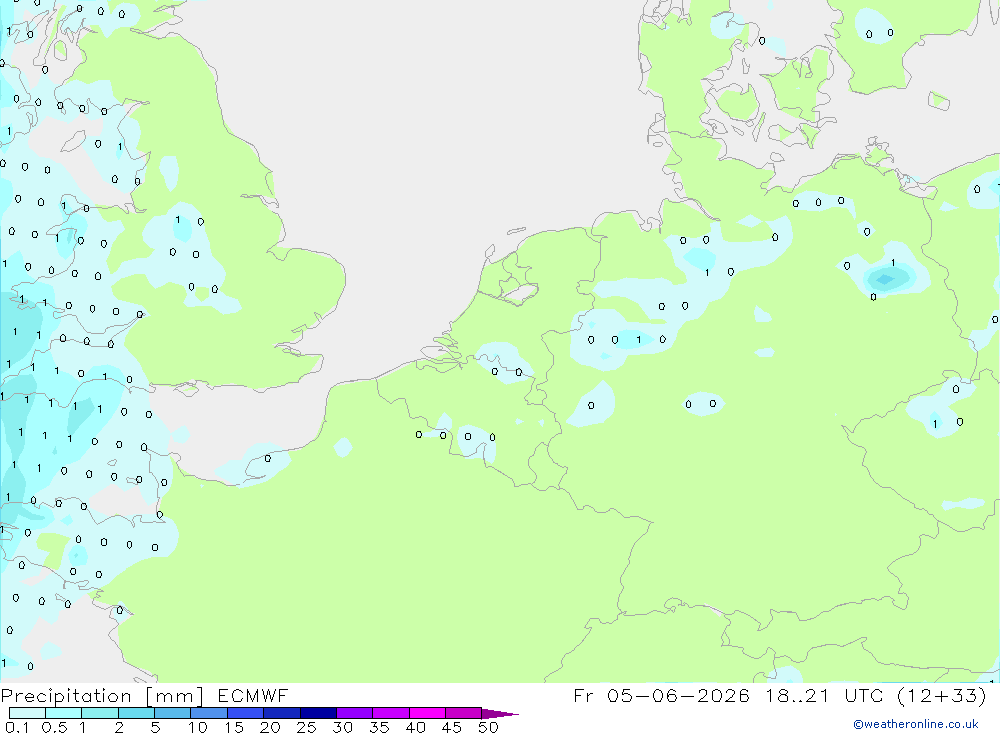Select the 35–40 mm legend color swatch
Image resolution: width=1000 pixels, height=733 pixels.
tap(391, 713)
